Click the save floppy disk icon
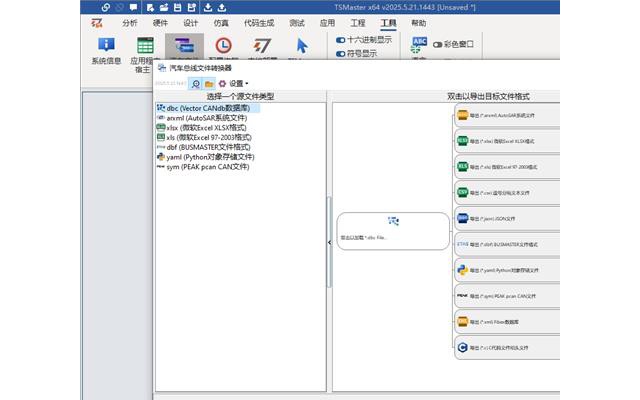The height and width of the screenshot is (400, 640). 178,7
